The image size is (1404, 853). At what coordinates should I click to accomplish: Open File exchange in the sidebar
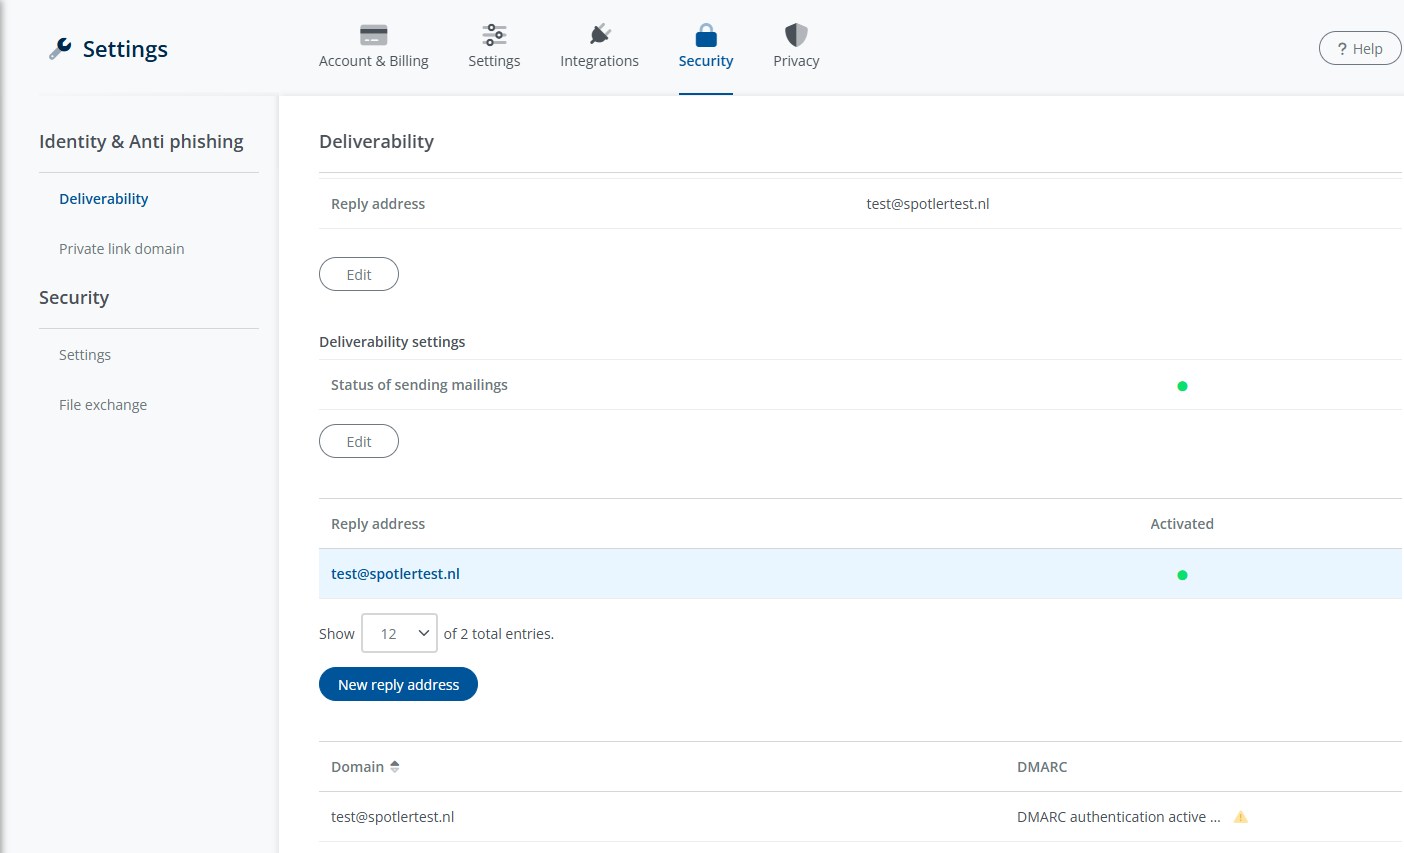(103, 405)
